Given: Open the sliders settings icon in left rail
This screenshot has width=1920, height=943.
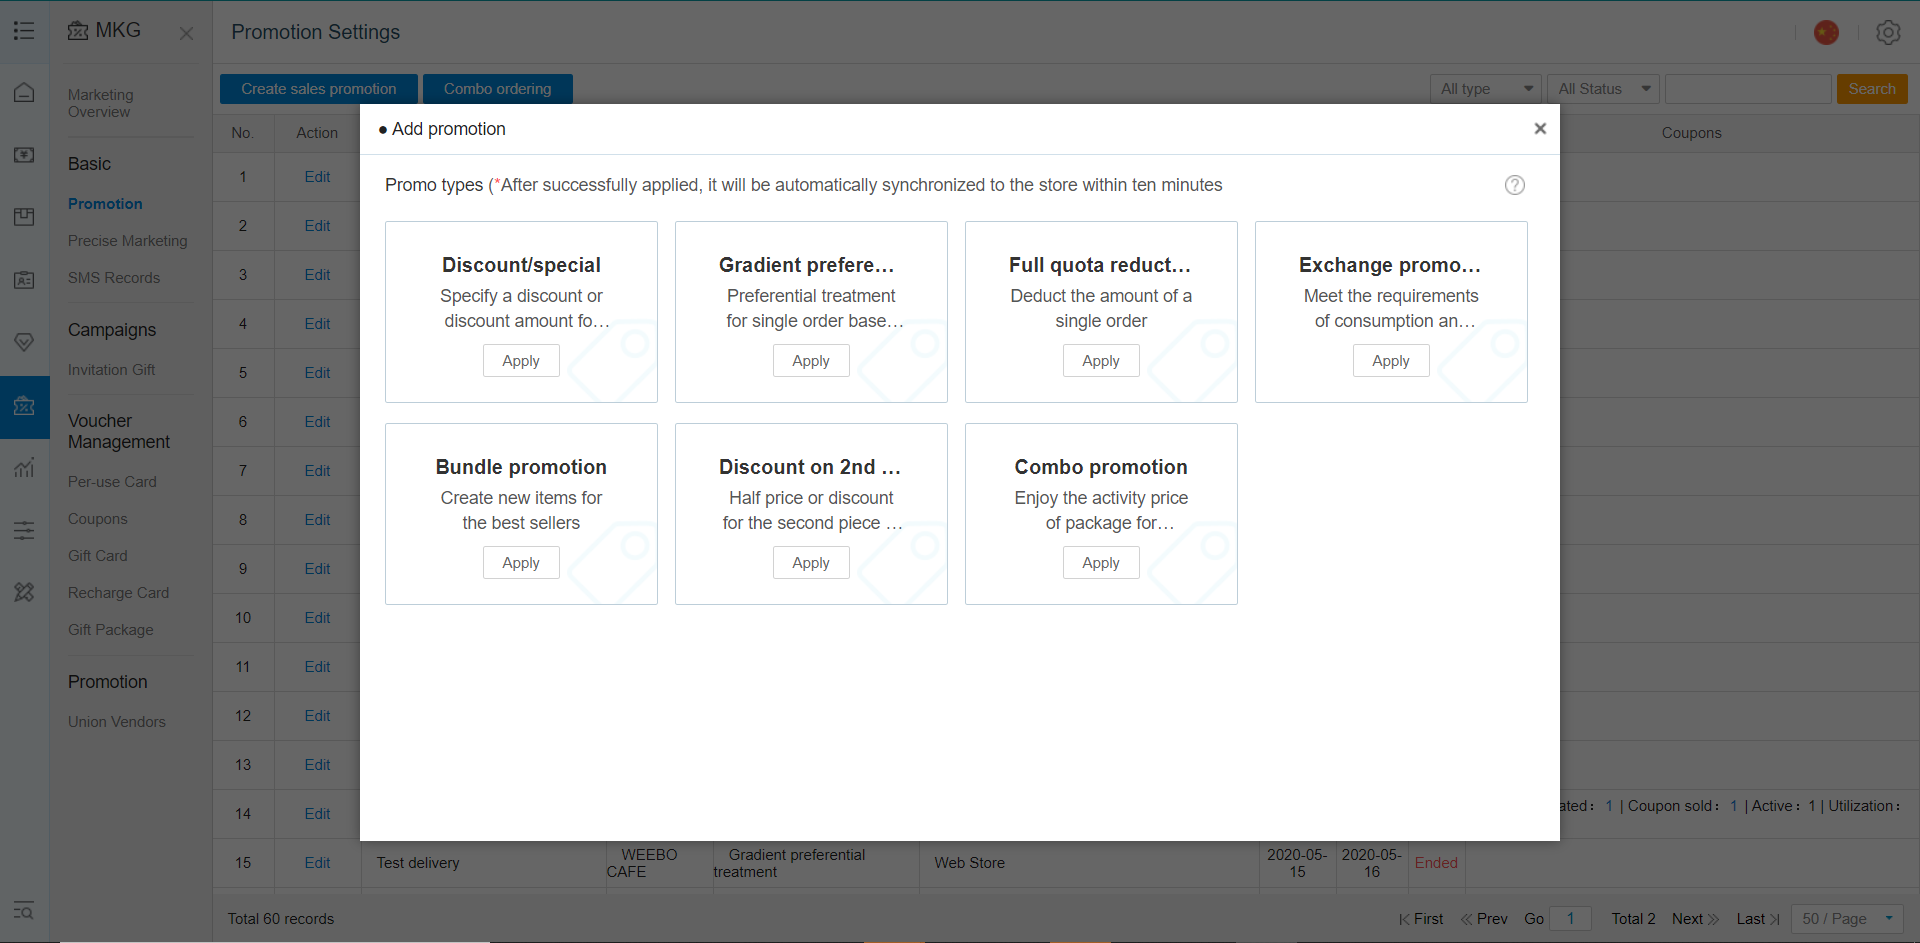Looking at the screenshot, I should [24, 530].
